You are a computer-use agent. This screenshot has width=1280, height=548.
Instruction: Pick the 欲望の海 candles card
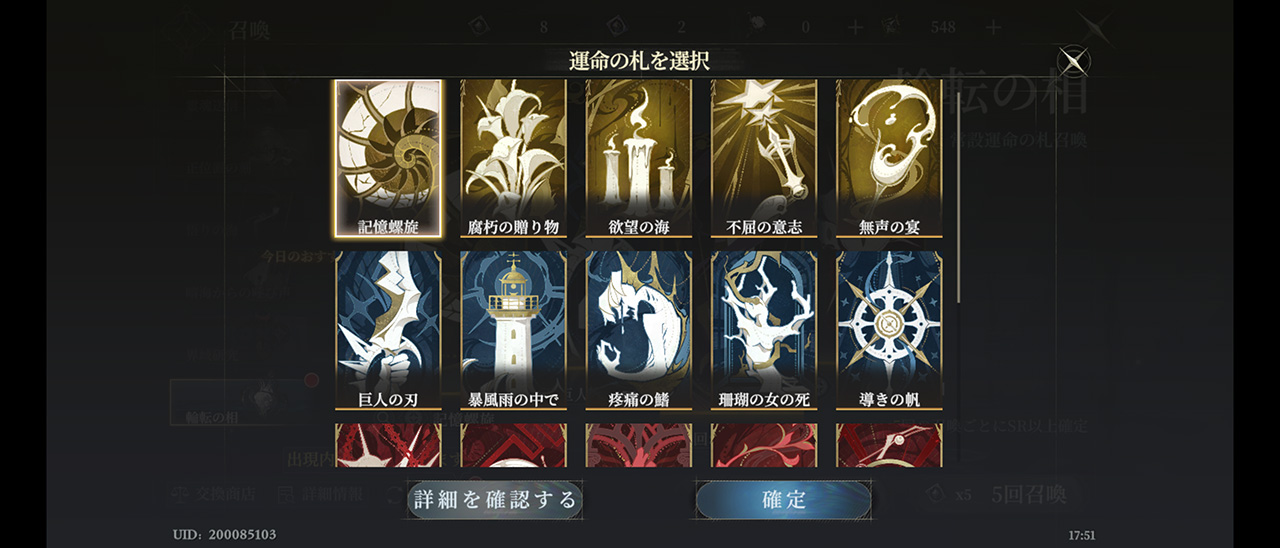coord(638,158)
